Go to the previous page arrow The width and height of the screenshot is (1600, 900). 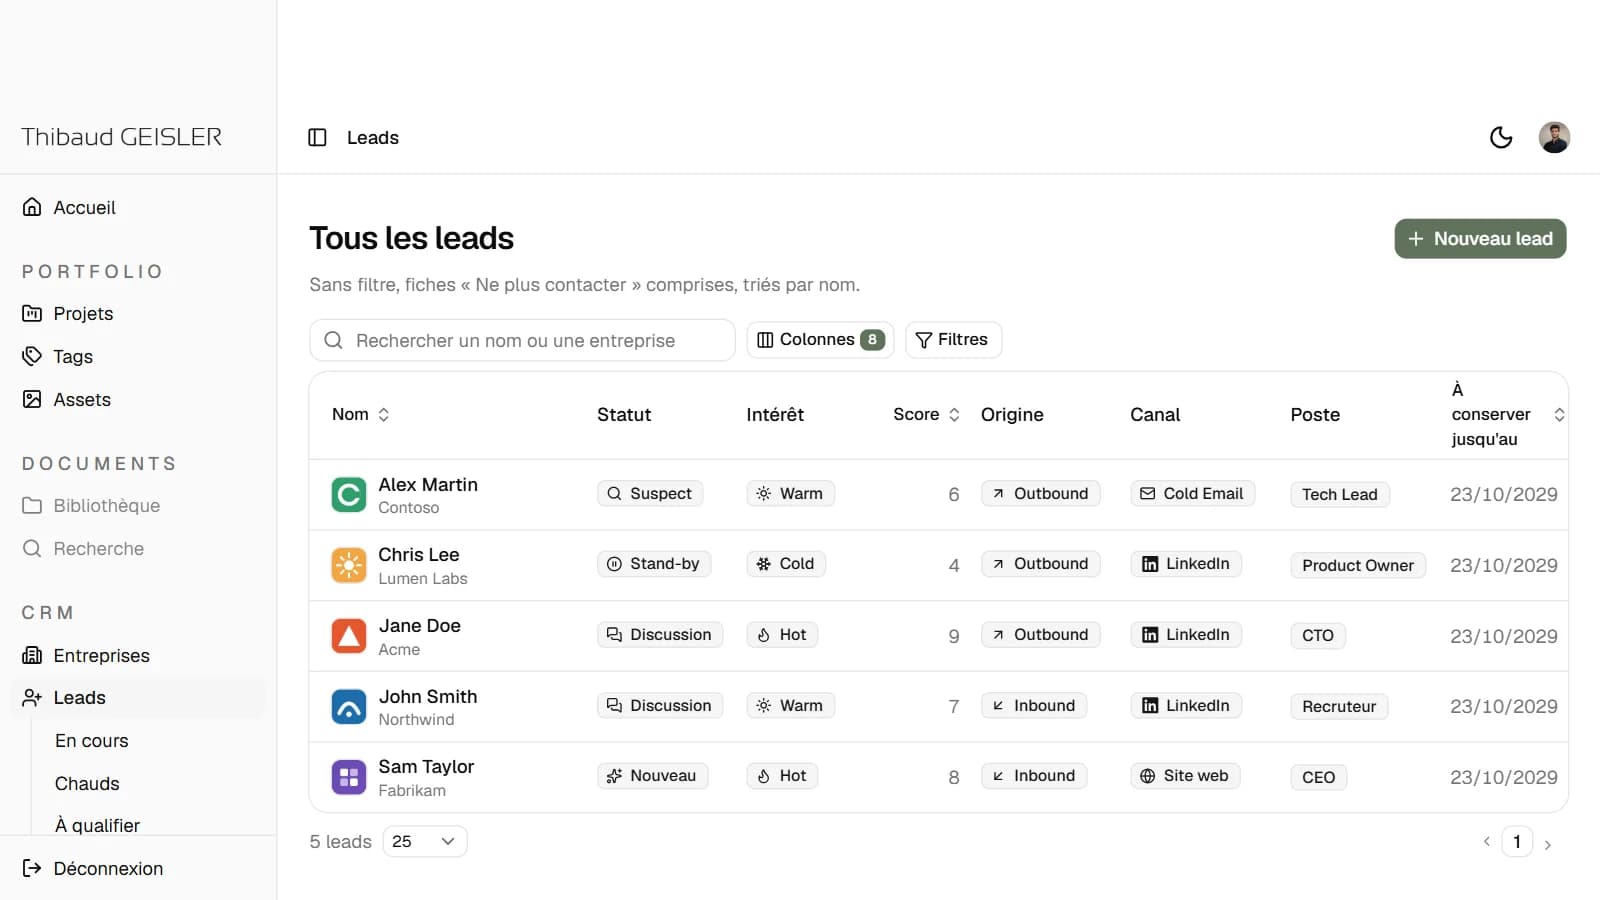[1487, 842]
